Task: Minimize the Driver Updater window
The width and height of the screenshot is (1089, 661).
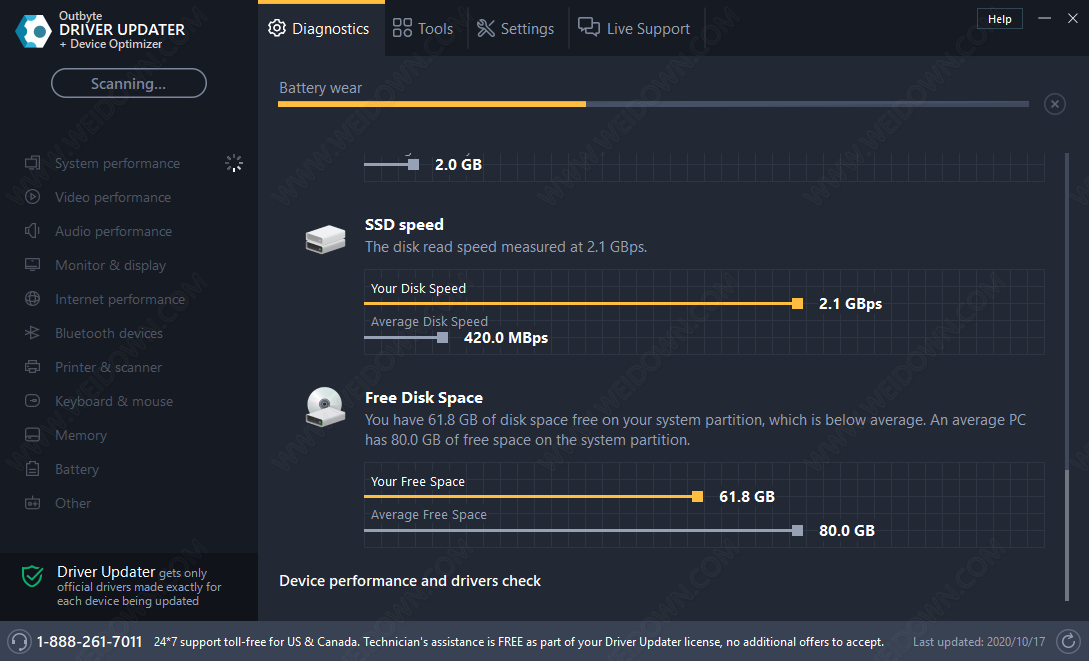Action: (x=1044, y=19)
